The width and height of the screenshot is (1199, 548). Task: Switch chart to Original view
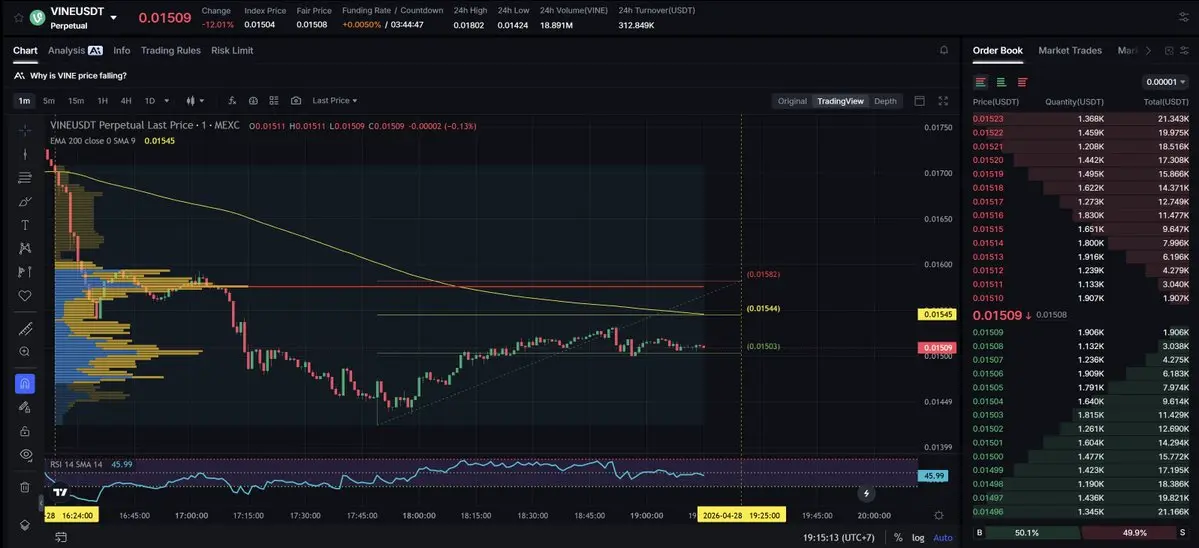click(x=792, y=101)
